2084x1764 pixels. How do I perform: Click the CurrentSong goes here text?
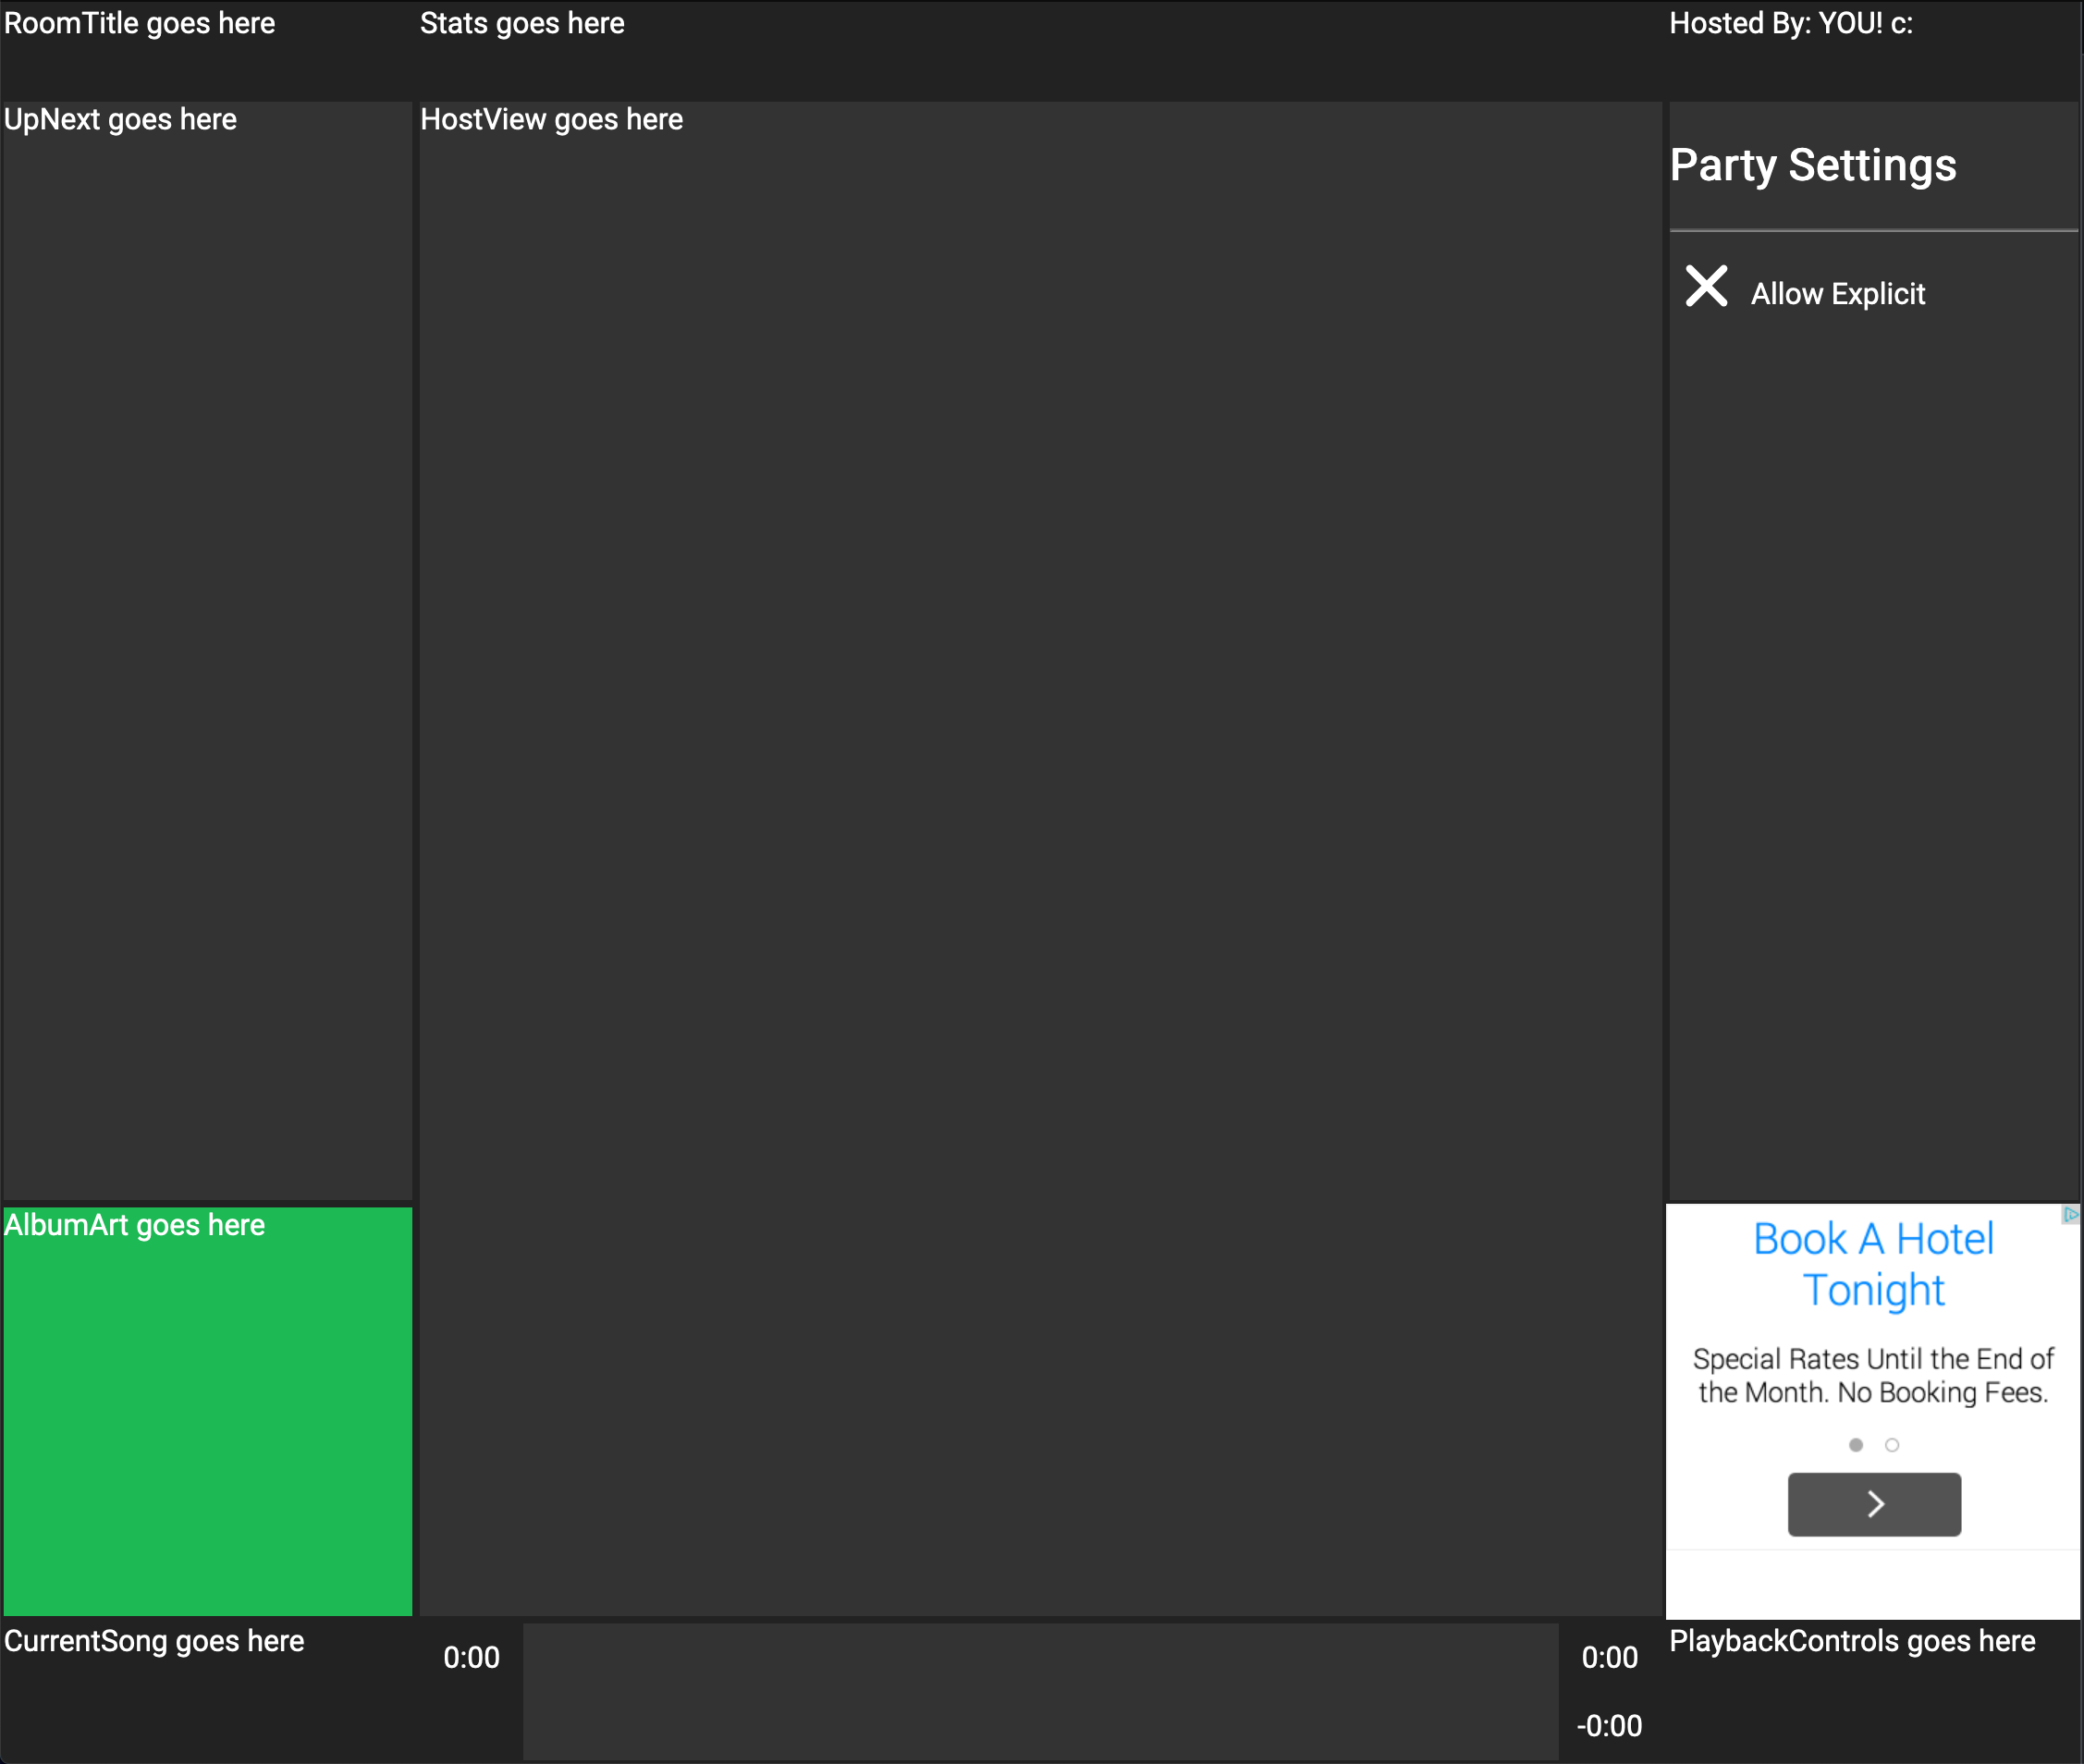click(x=154, y=1641)
